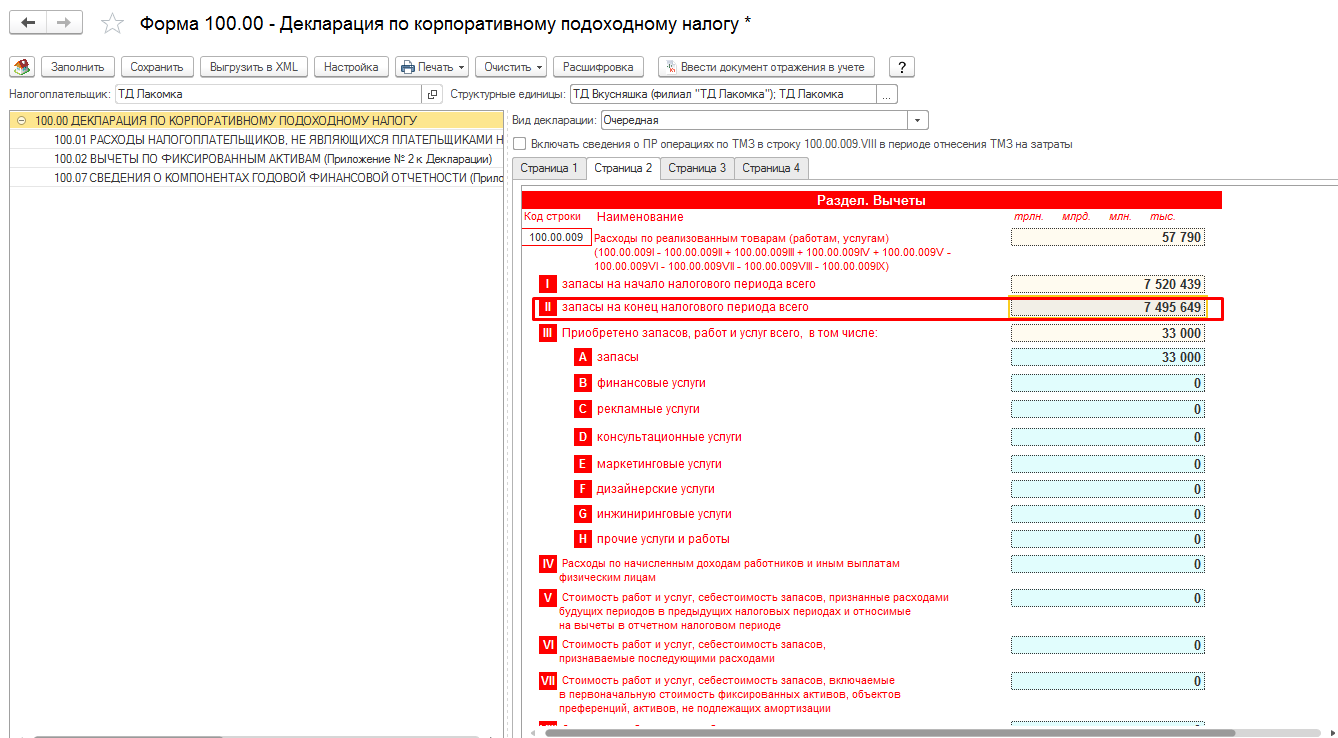This screenshot has width=1338, height=738.
Task: Click the row VI value field
Action: (x=1107, y=646)
